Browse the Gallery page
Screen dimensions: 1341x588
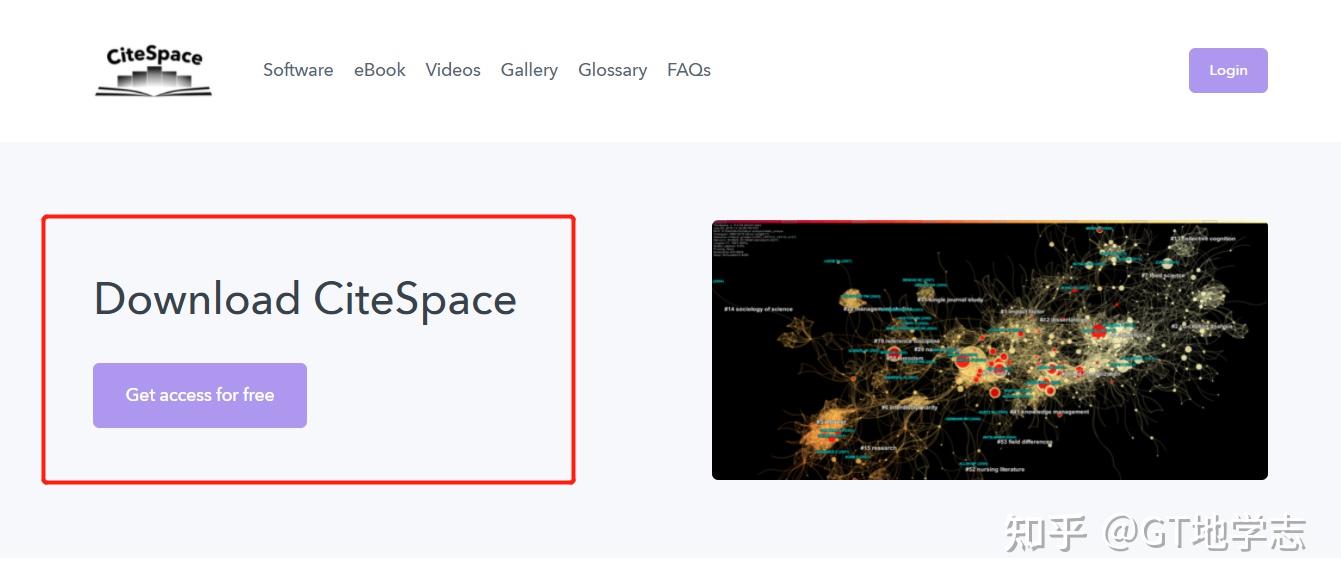[x=529, y=70]
